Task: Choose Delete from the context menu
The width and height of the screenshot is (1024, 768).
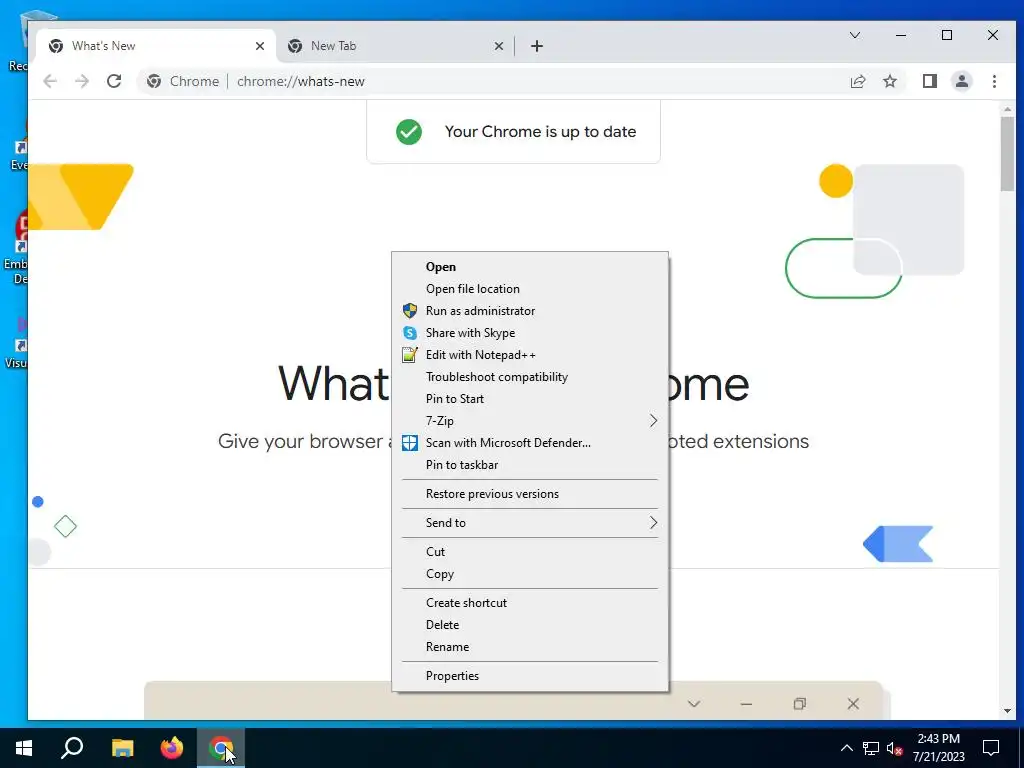Action: (x=530, y=625)
